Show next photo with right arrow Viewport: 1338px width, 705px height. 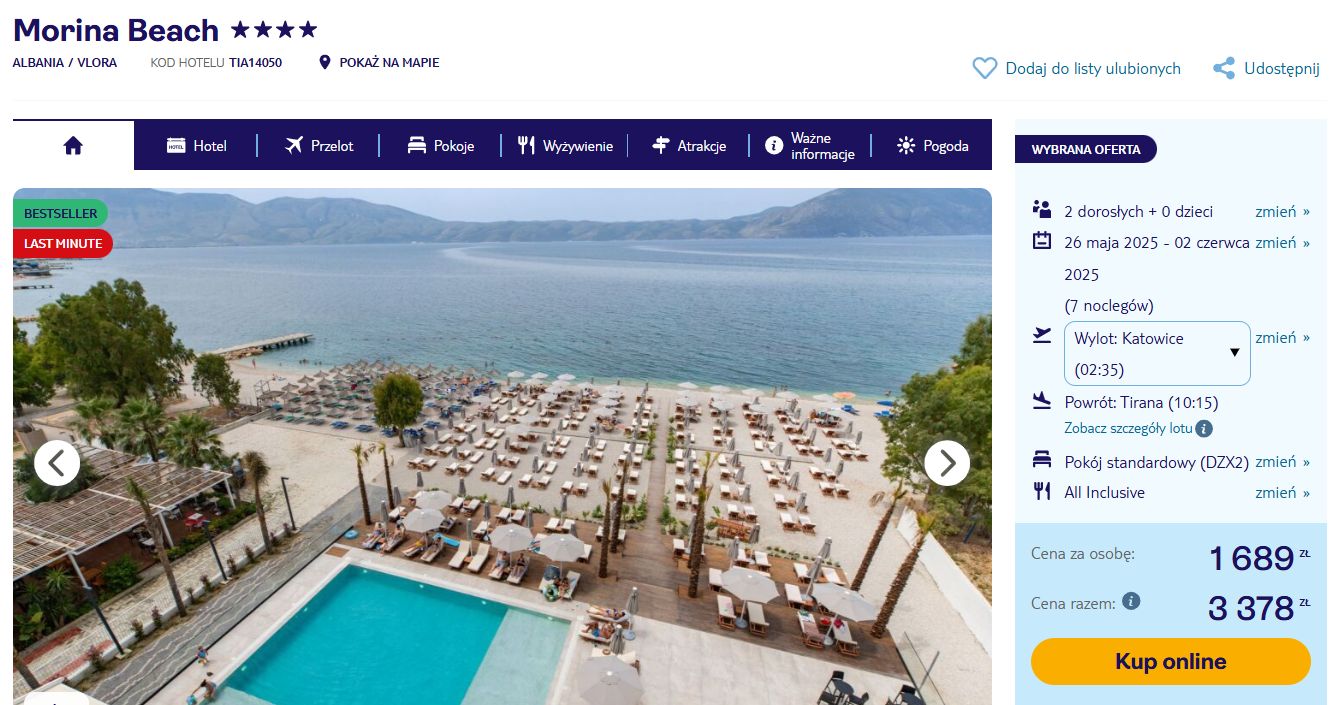click(947, 463)
